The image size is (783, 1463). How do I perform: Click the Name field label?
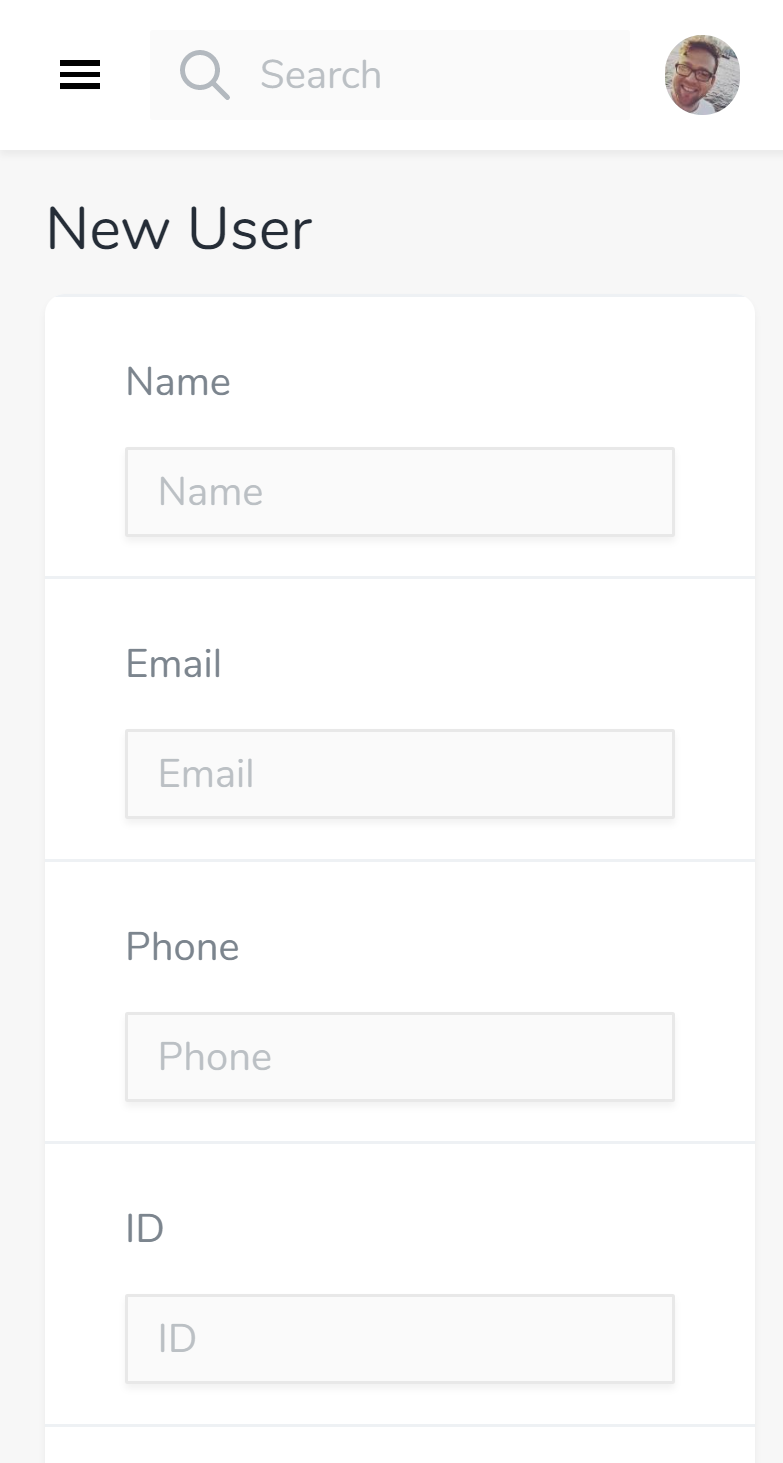point(178,381)
